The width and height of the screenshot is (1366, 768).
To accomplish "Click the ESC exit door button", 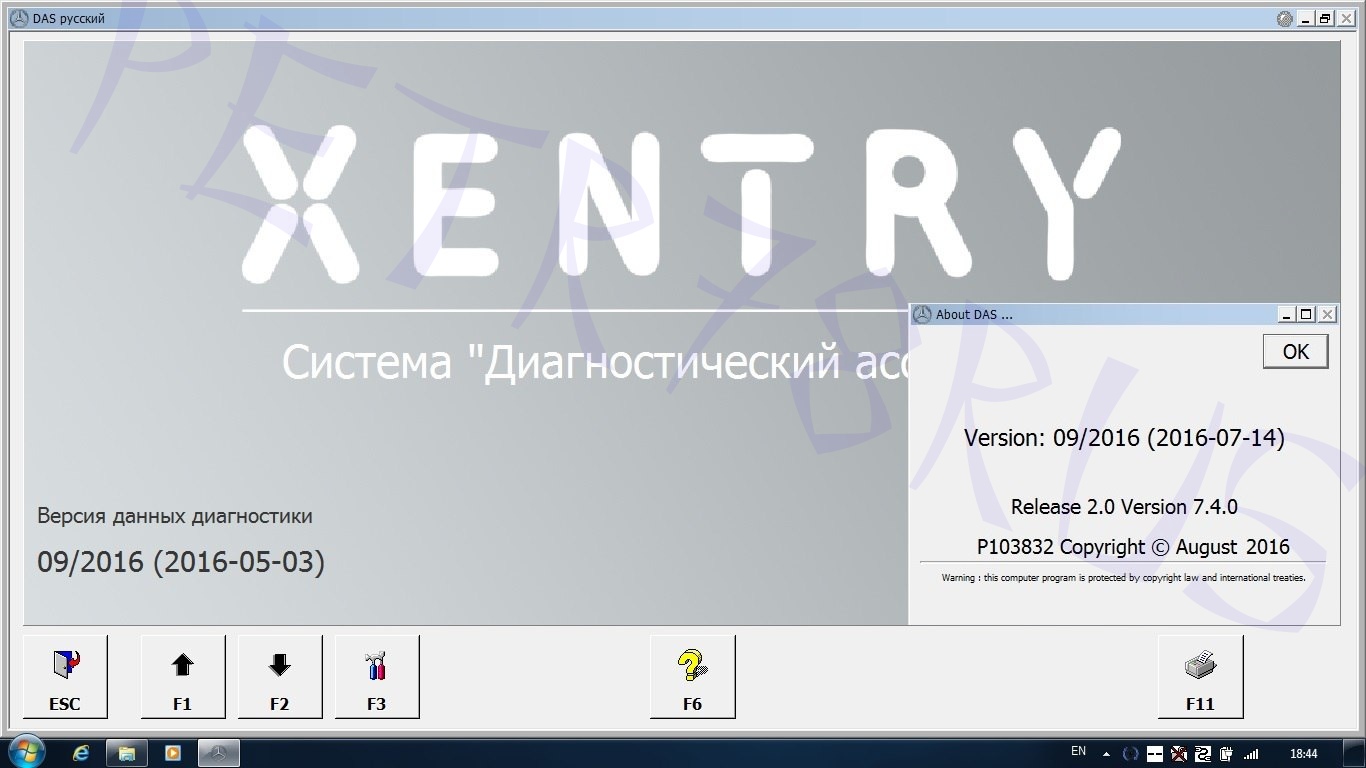I will tap(65, 677).
